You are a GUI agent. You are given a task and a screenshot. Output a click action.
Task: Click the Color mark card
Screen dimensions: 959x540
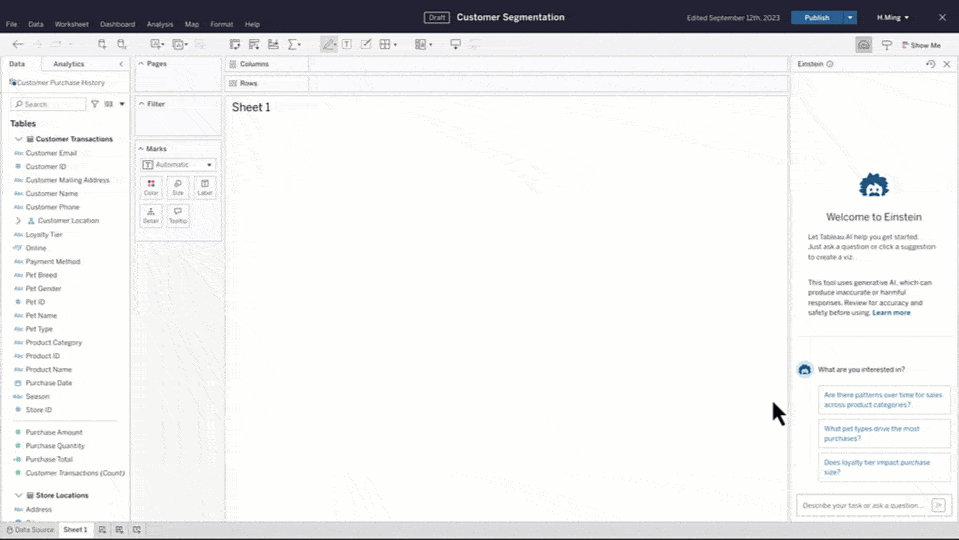(151, 187)
